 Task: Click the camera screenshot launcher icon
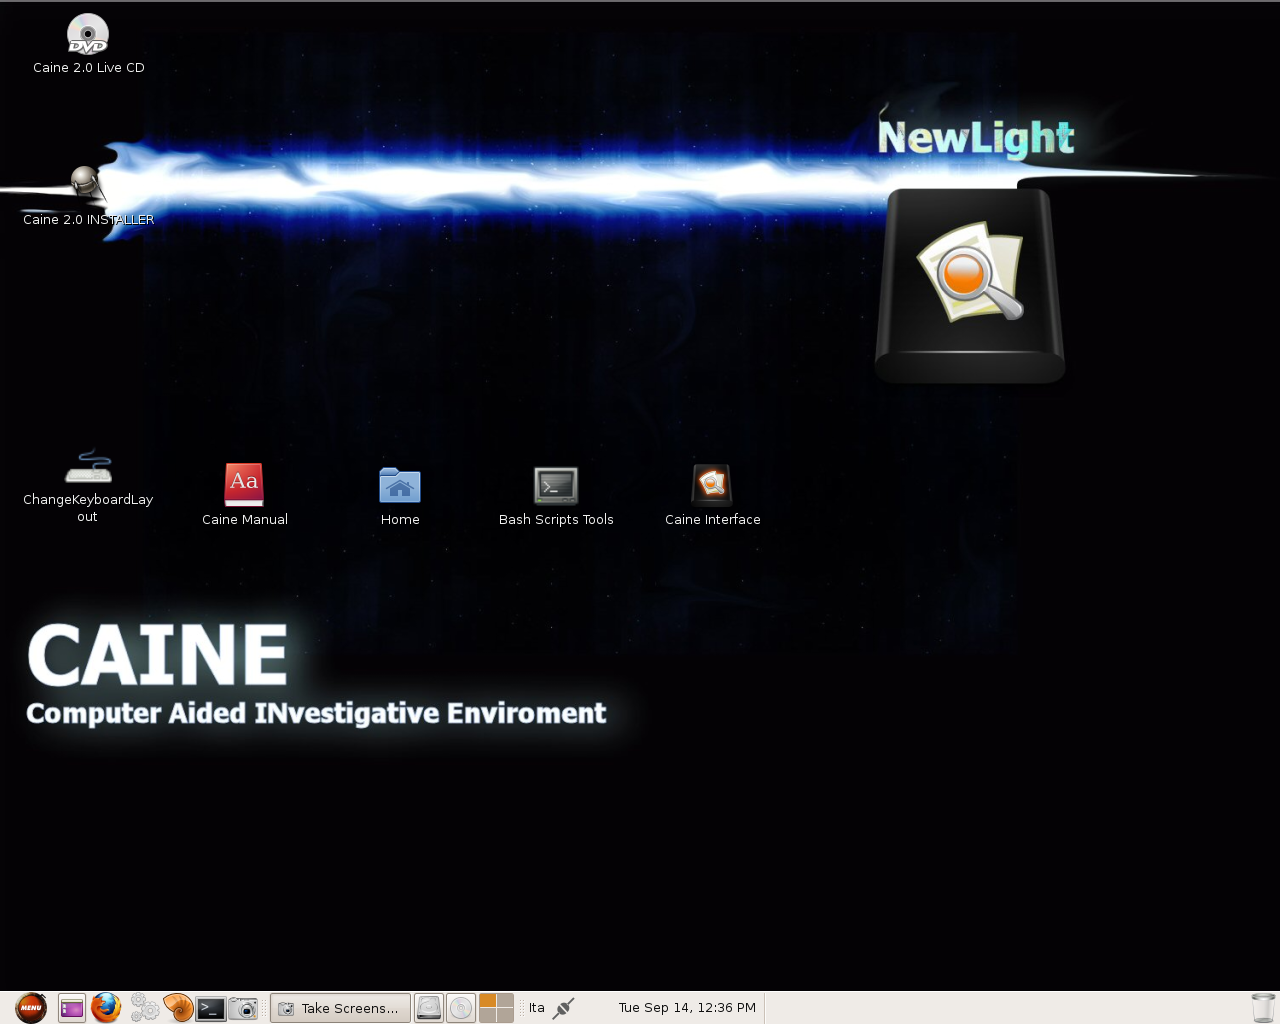(x=243, y=1008)
